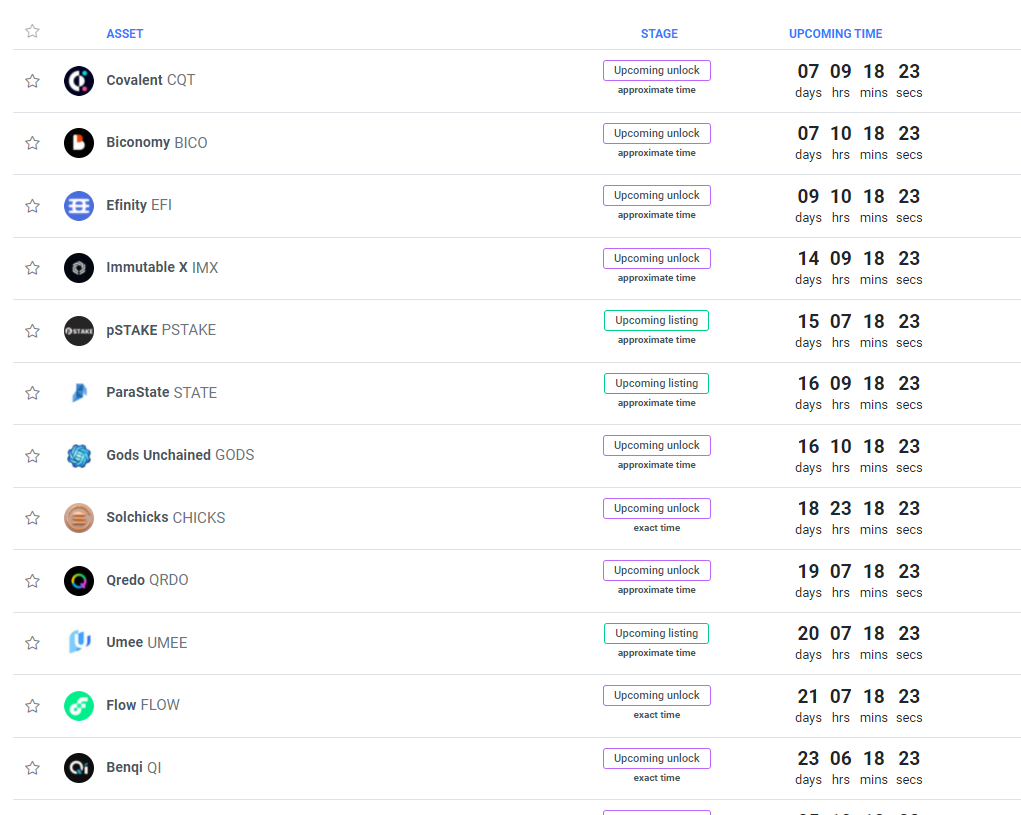Screen dimensions: 1021x815
Task: Click Umee's Upcoming listing badge
Action: click(656, 633)
